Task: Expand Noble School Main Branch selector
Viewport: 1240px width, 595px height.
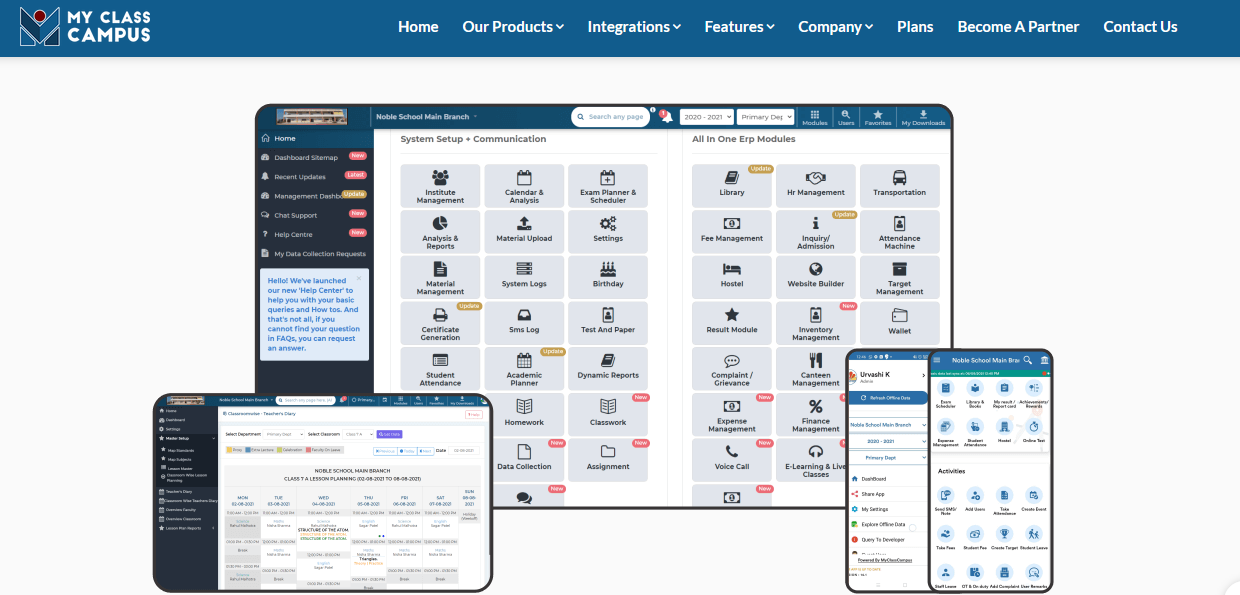Action: click(x=427, y=117)
